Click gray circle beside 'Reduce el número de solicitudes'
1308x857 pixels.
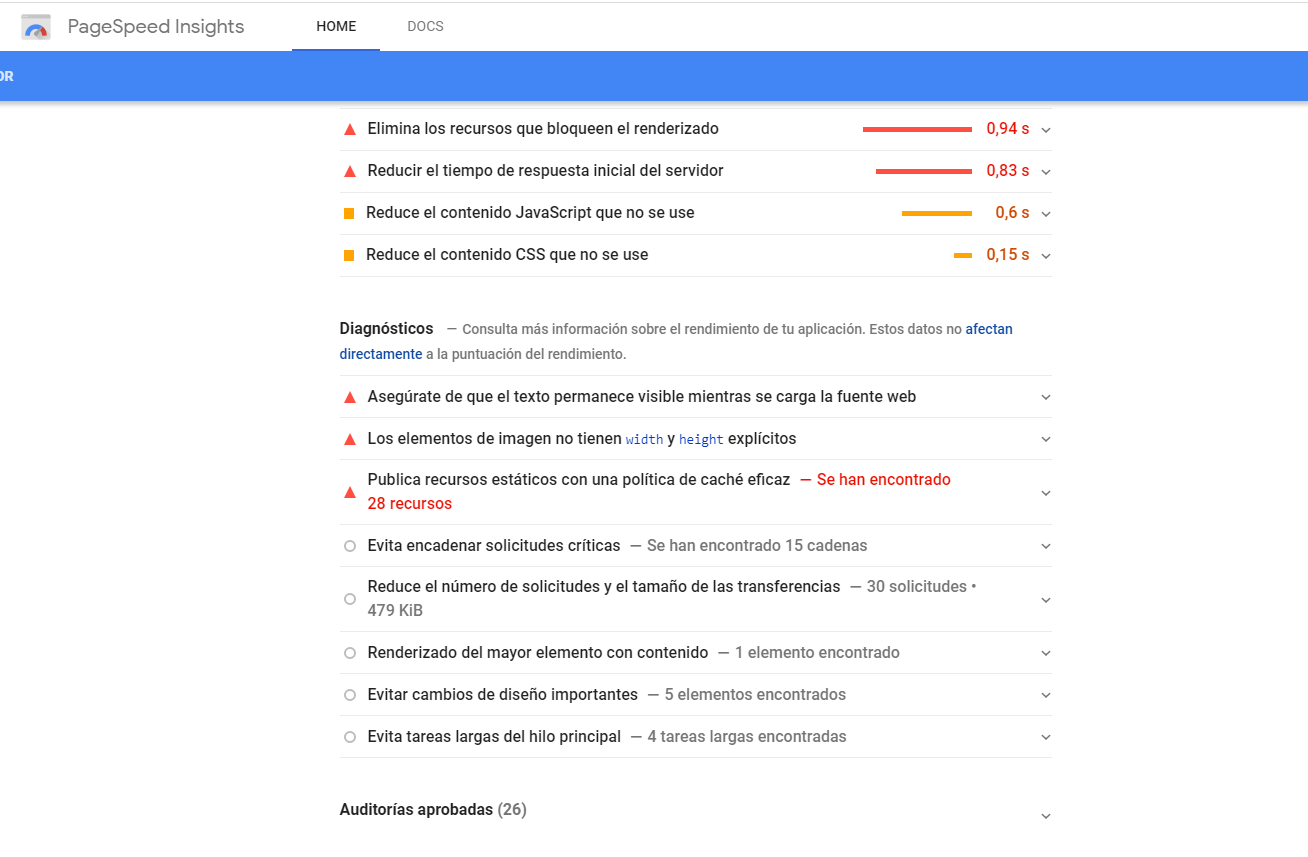(x=350, y=599)
